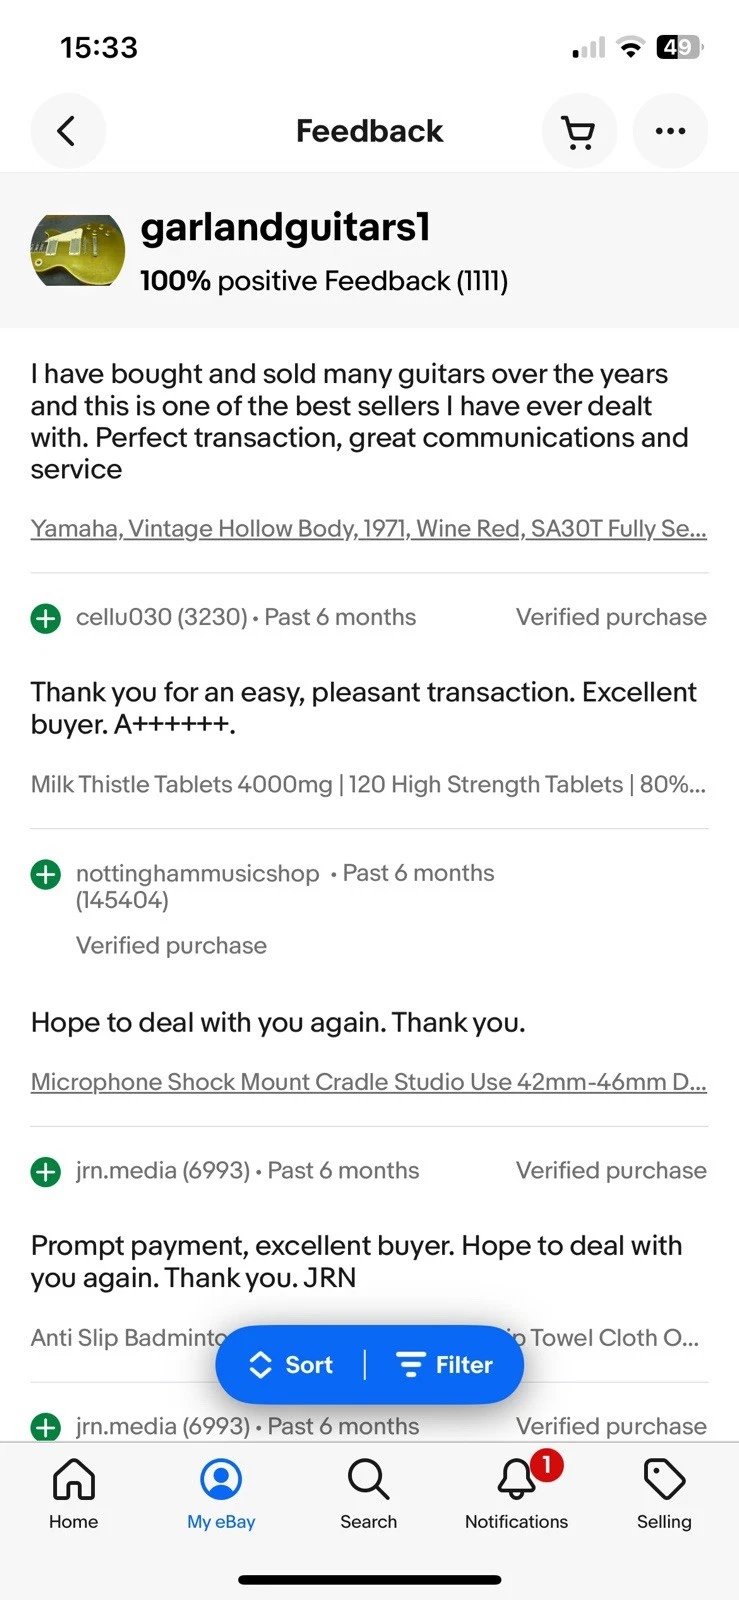Click the garlandguitars1 username heading

[285, 228]
